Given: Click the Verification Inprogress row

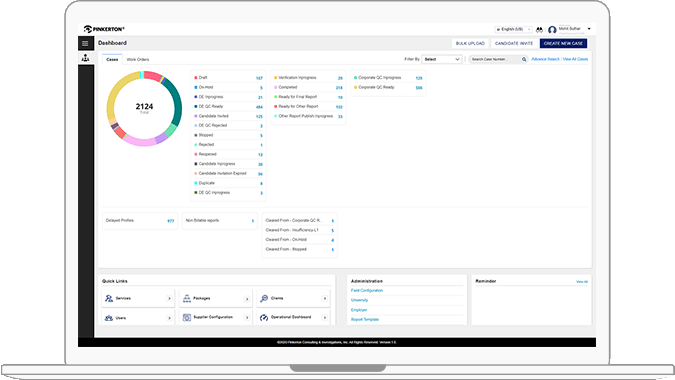Looking at the screenshot, I should [x=308, y=78].
